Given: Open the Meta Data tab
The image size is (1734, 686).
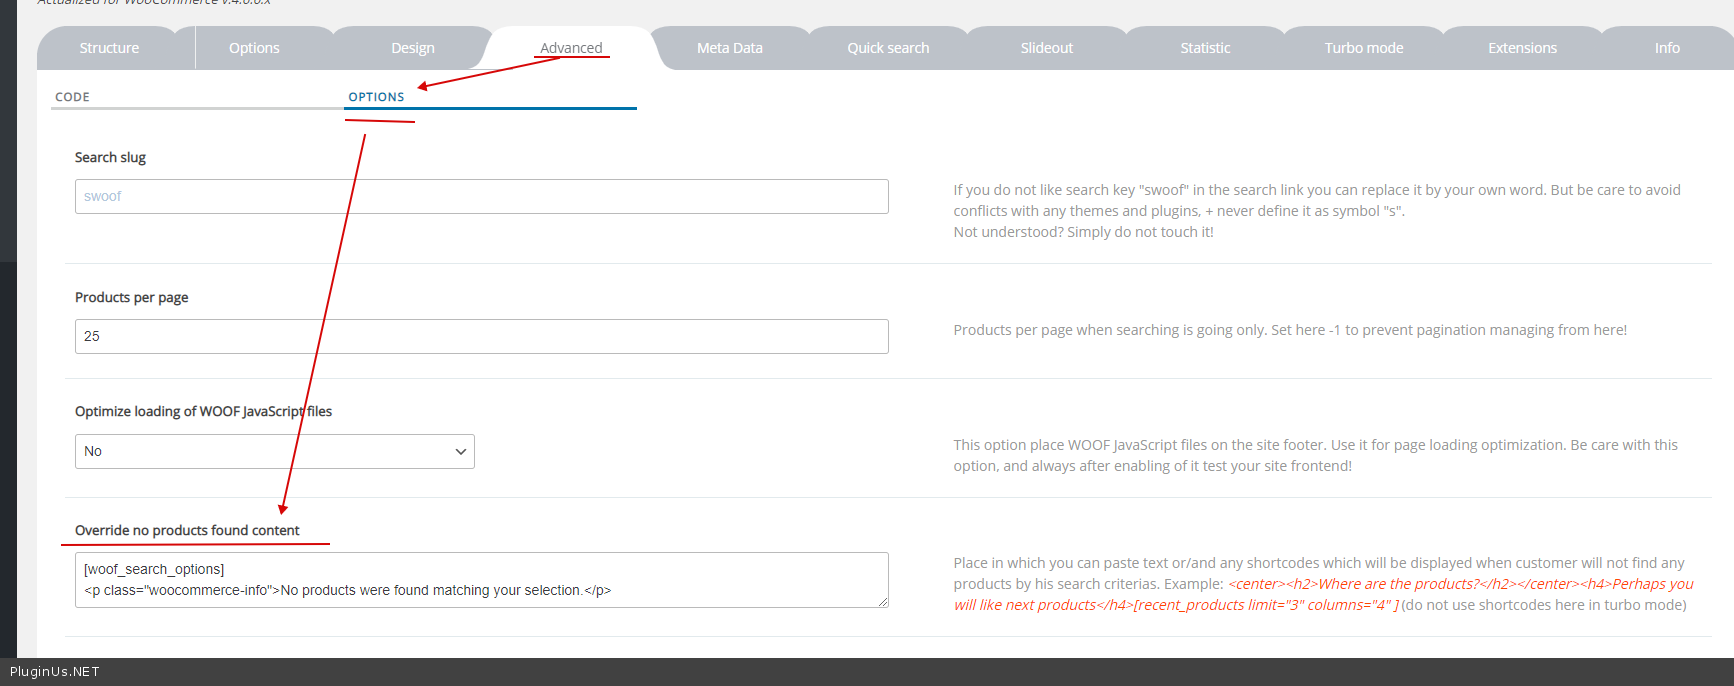Looking at the screenshot, I should [729, 48].
